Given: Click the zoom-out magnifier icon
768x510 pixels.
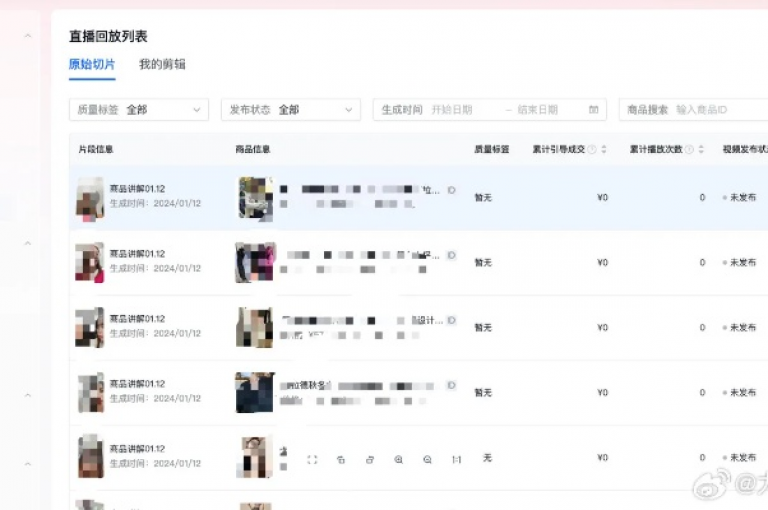Looking at the screenshot, I should 428,460.
